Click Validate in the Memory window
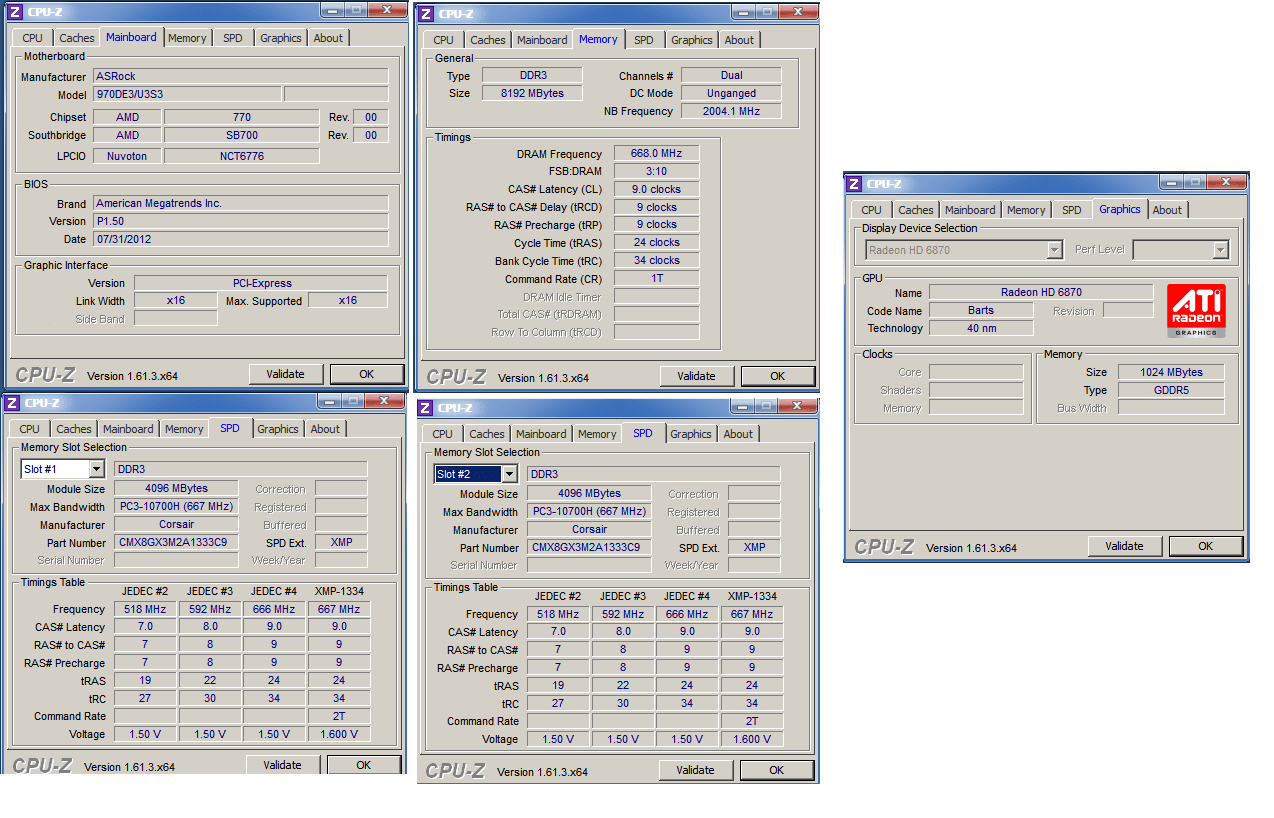The image size is (1274, 818). coord(697,376)
